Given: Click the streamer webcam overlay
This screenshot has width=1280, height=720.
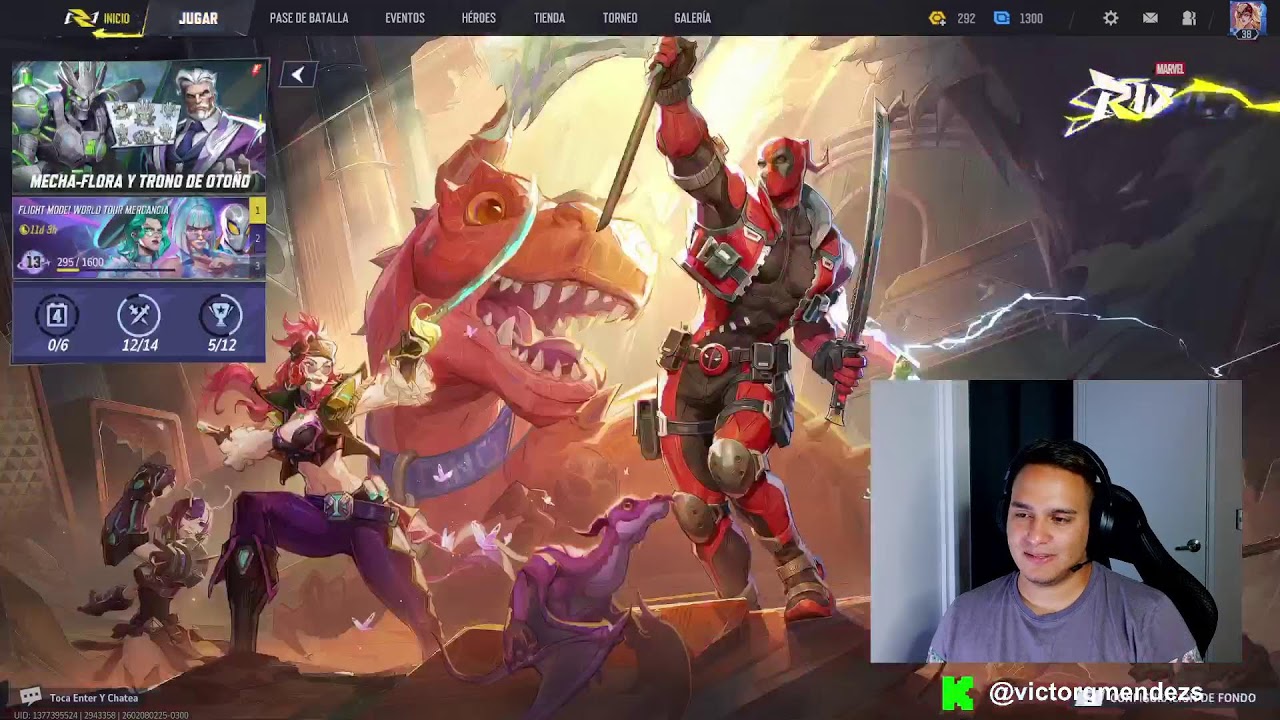Looking at the screenshot, I should tap(1056, 521).
